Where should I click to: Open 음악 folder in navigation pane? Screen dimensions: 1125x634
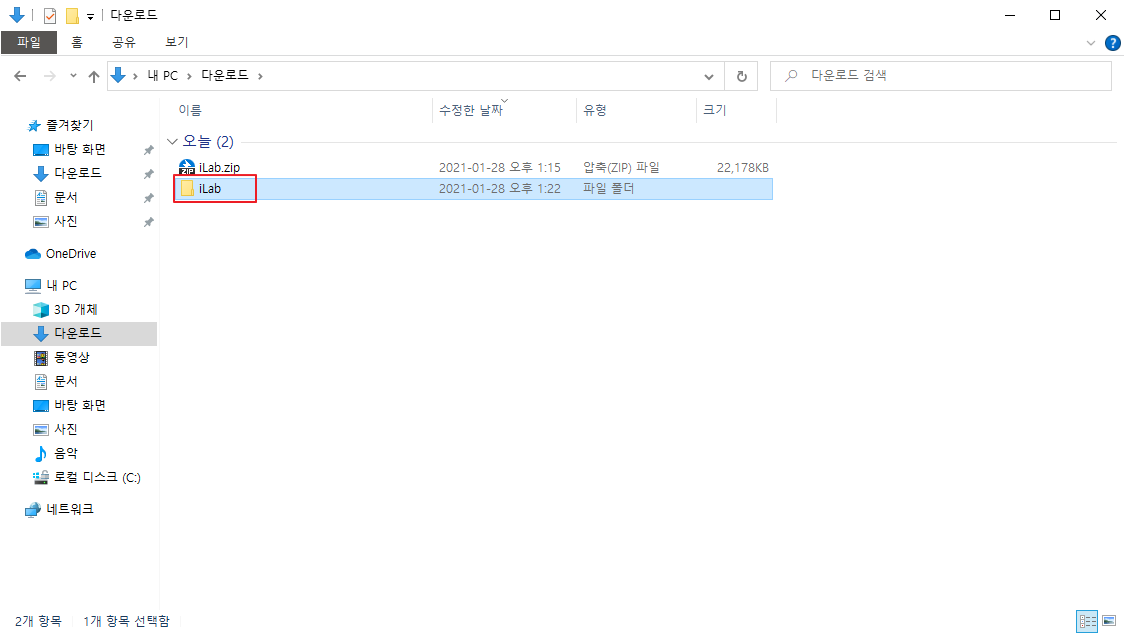65,453
